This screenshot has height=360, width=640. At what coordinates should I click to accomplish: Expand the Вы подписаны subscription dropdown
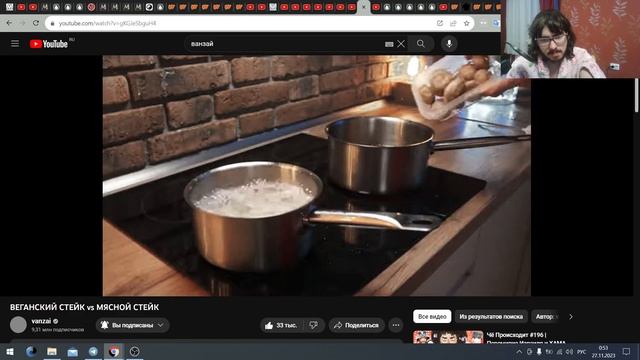coord(132,325)
